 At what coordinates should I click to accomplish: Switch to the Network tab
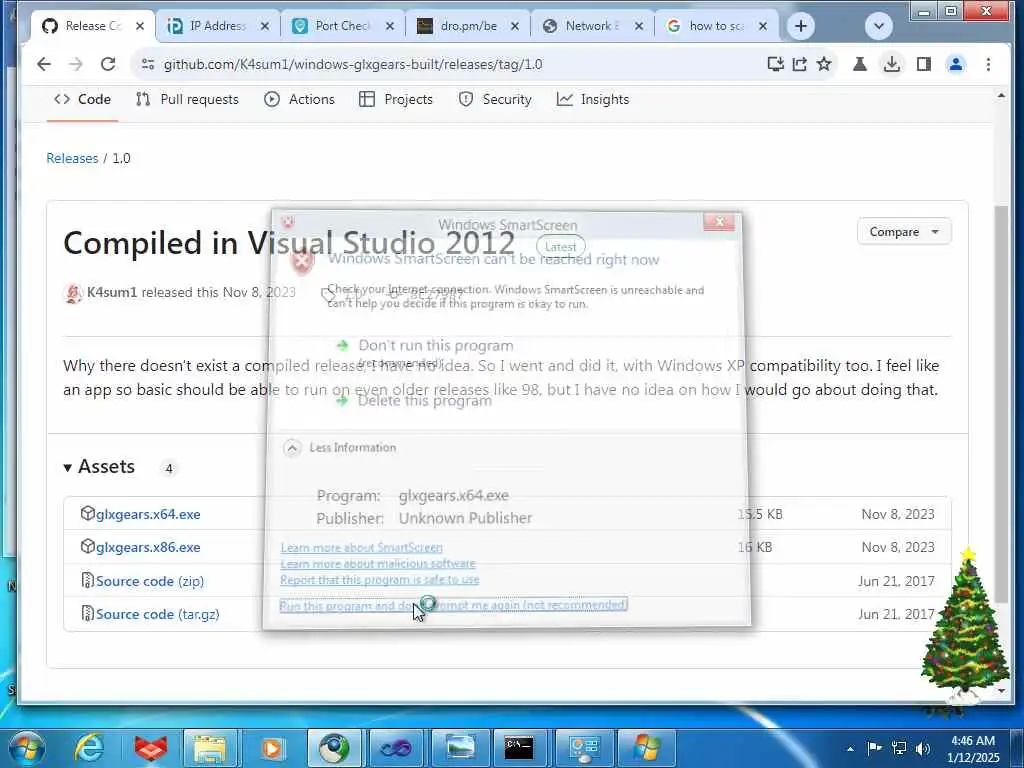pyautogui.click(x=592, y=26)
